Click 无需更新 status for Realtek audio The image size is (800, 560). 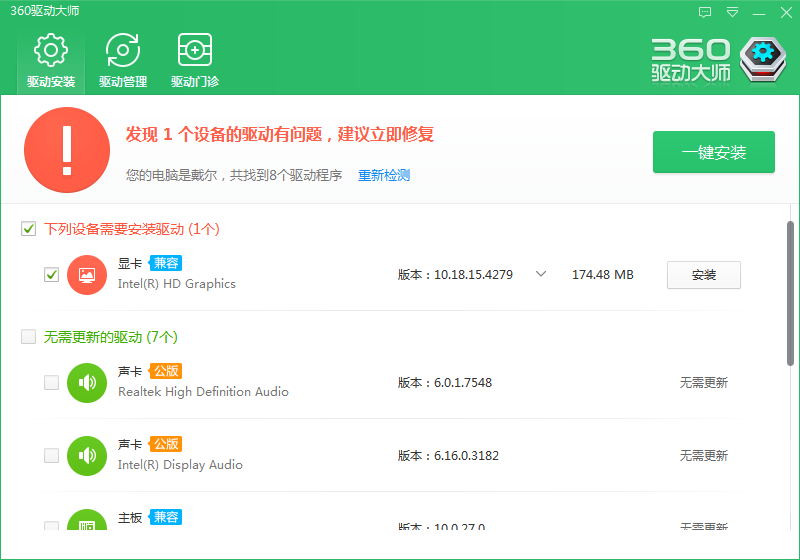point(704,383)
